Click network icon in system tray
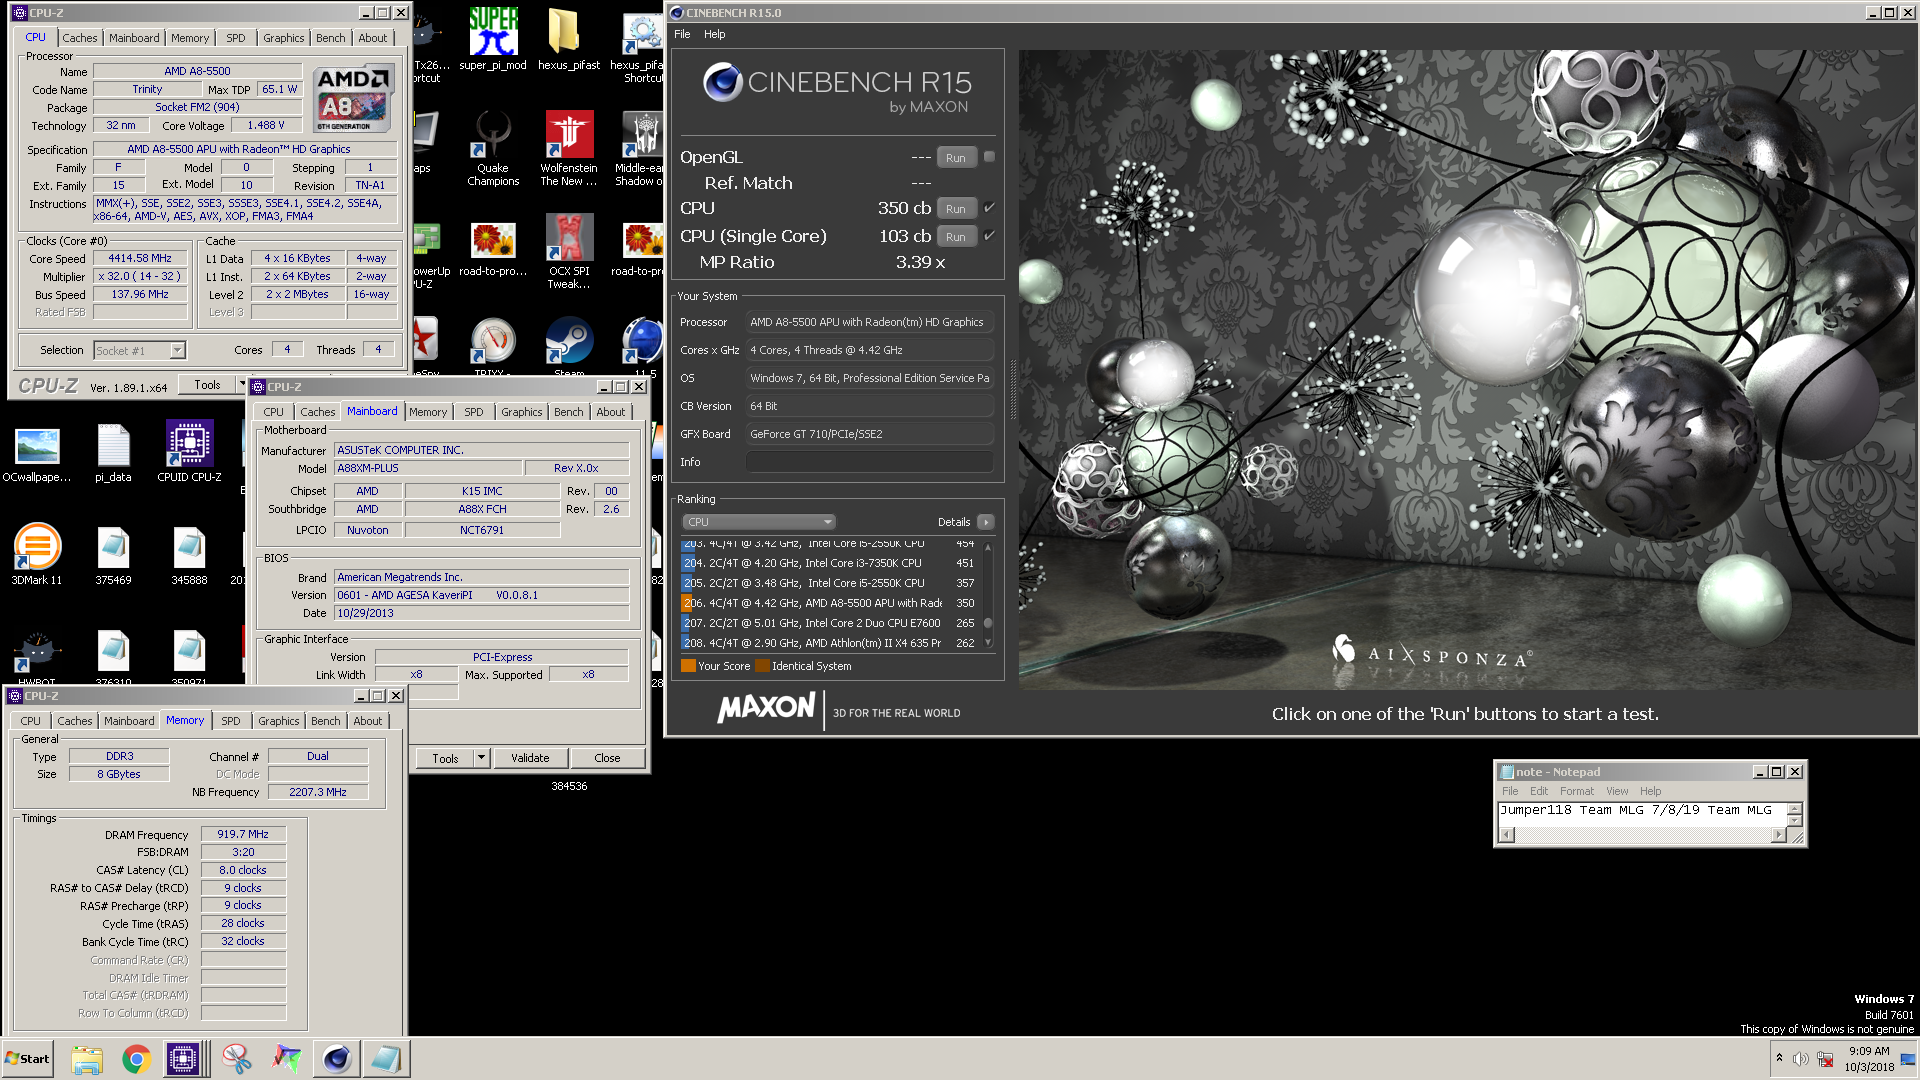This screenshot has width=1920, height=1080. (x=1825, y=1059)
